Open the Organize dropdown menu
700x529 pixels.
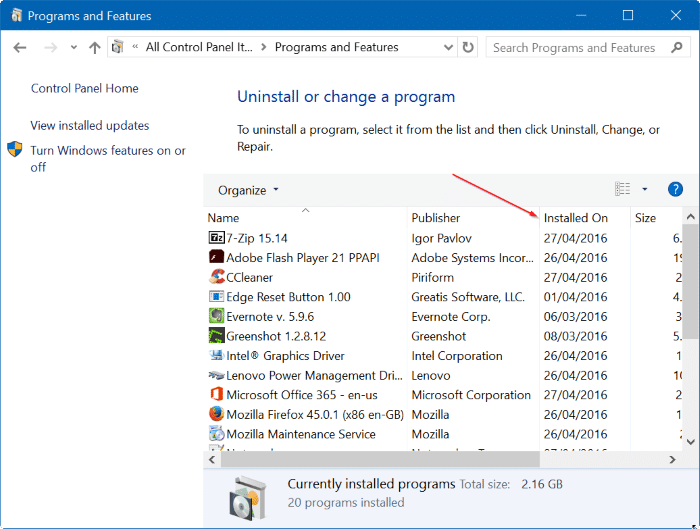click(248, 190)
